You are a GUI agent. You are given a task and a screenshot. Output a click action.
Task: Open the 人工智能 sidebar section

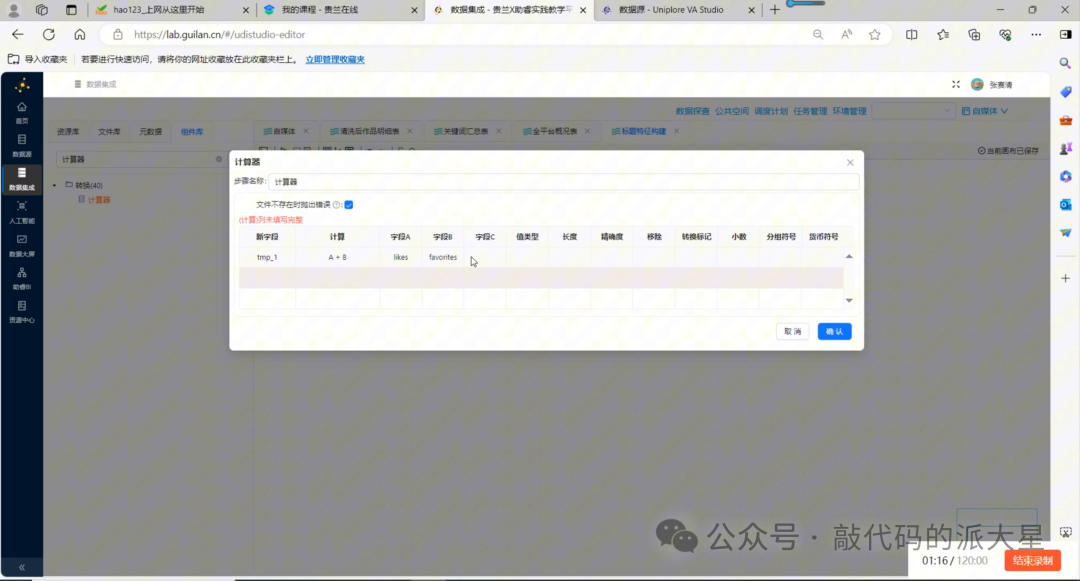21,212
